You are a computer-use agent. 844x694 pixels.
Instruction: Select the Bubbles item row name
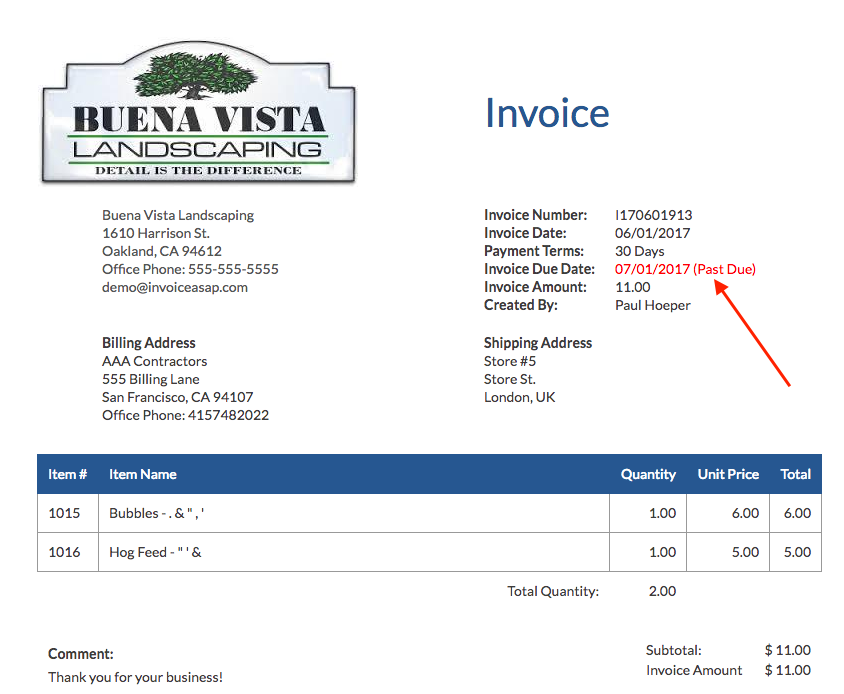(159, 513)
